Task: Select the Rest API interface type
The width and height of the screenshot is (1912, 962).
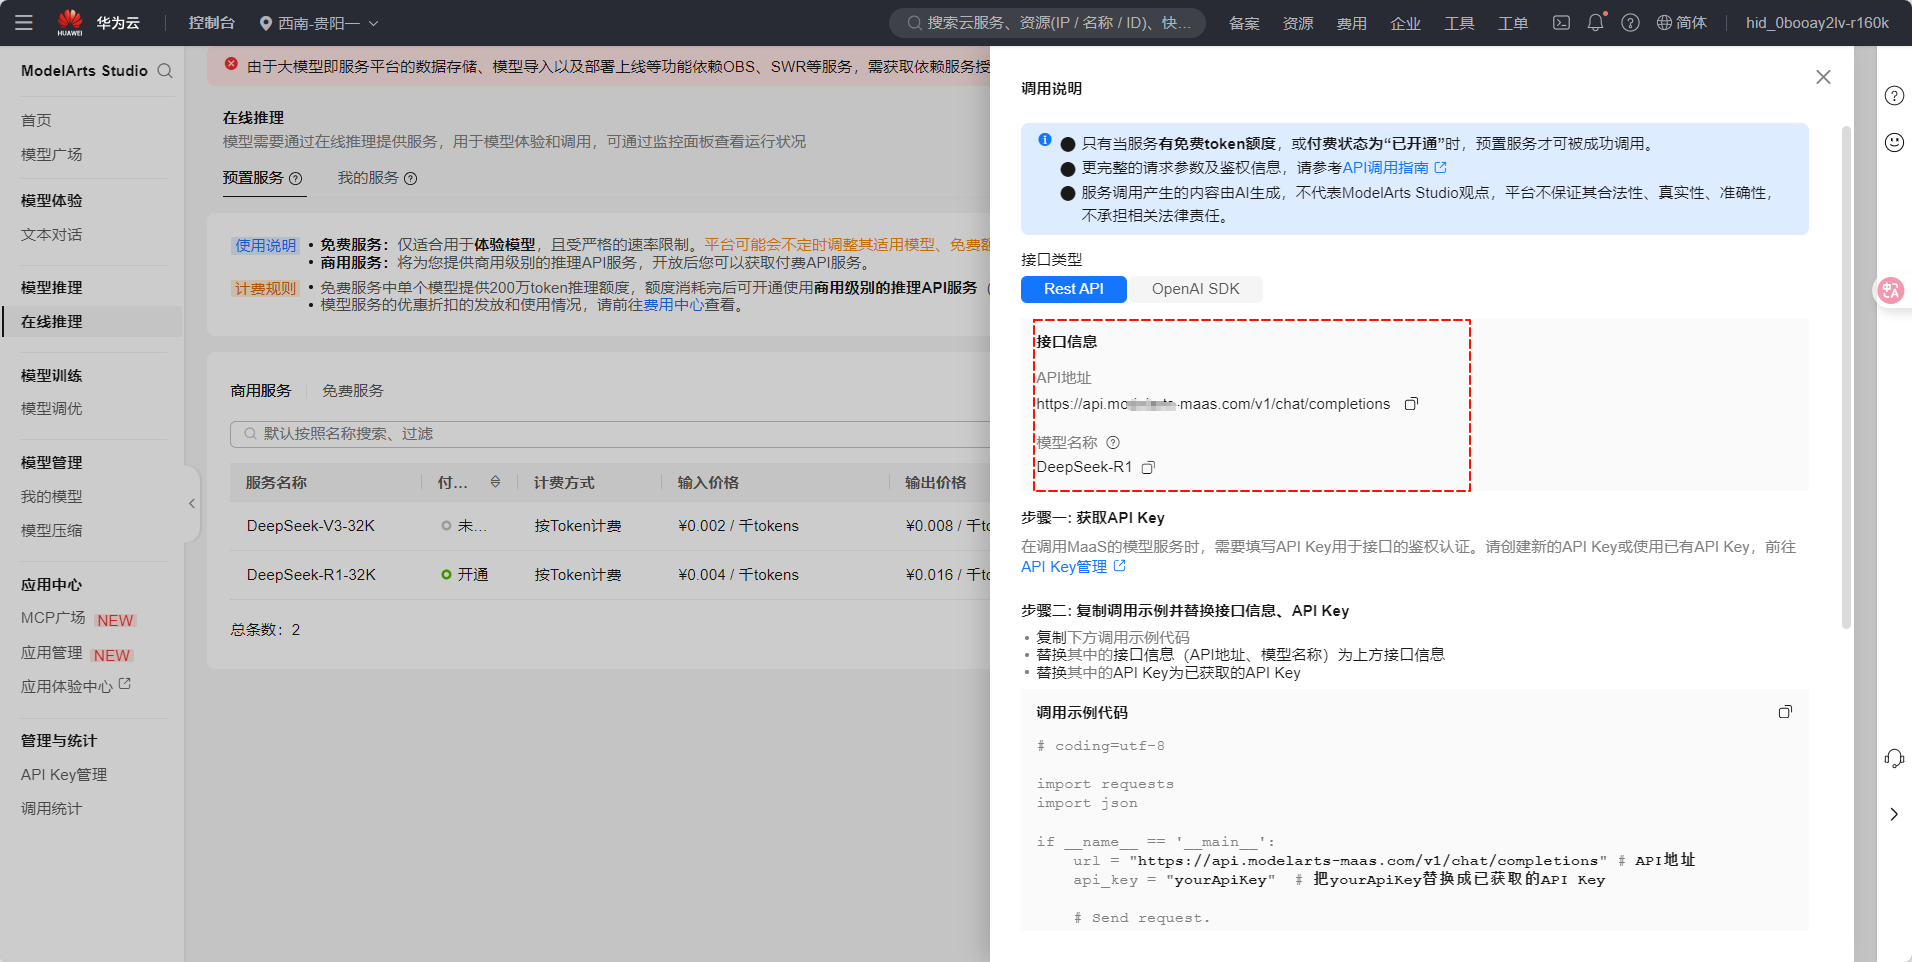Action: tap(1074, 289)
